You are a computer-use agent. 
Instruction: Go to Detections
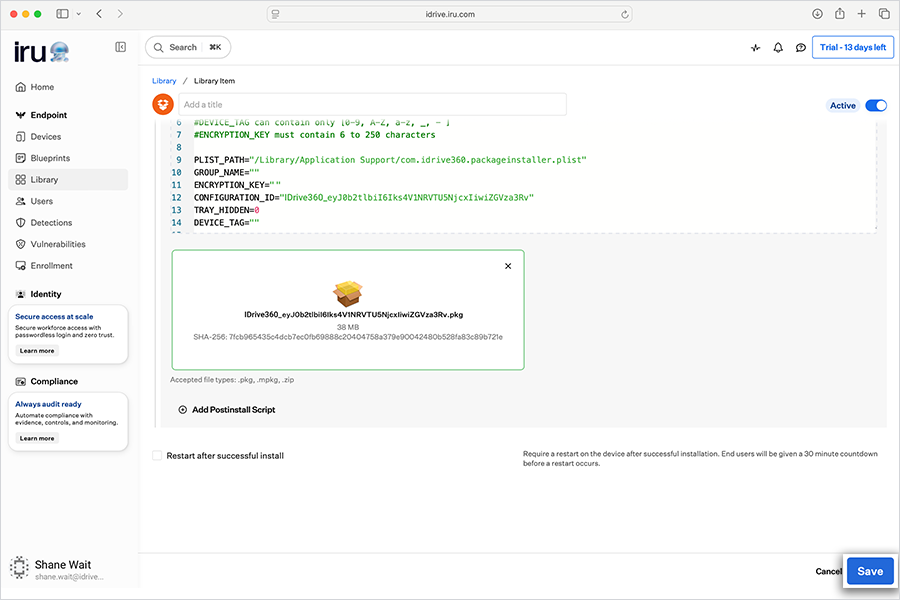click(x=51, y=223)
